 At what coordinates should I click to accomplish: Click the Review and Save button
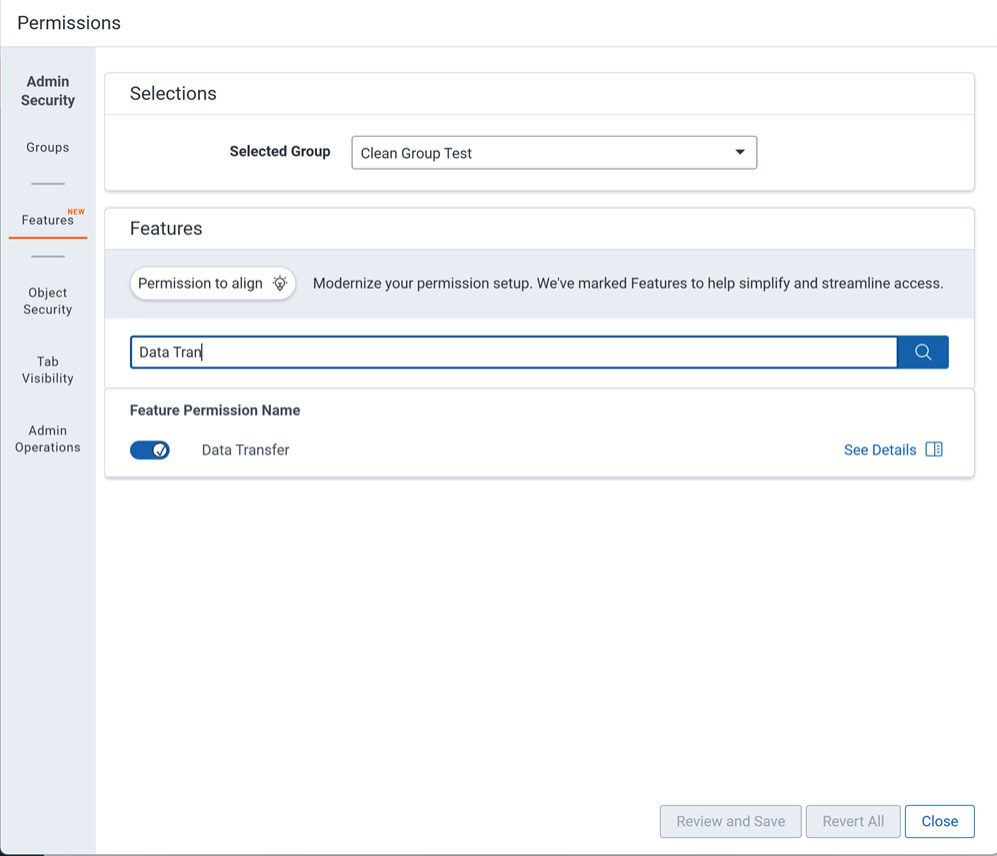click(x=730, y=821)
